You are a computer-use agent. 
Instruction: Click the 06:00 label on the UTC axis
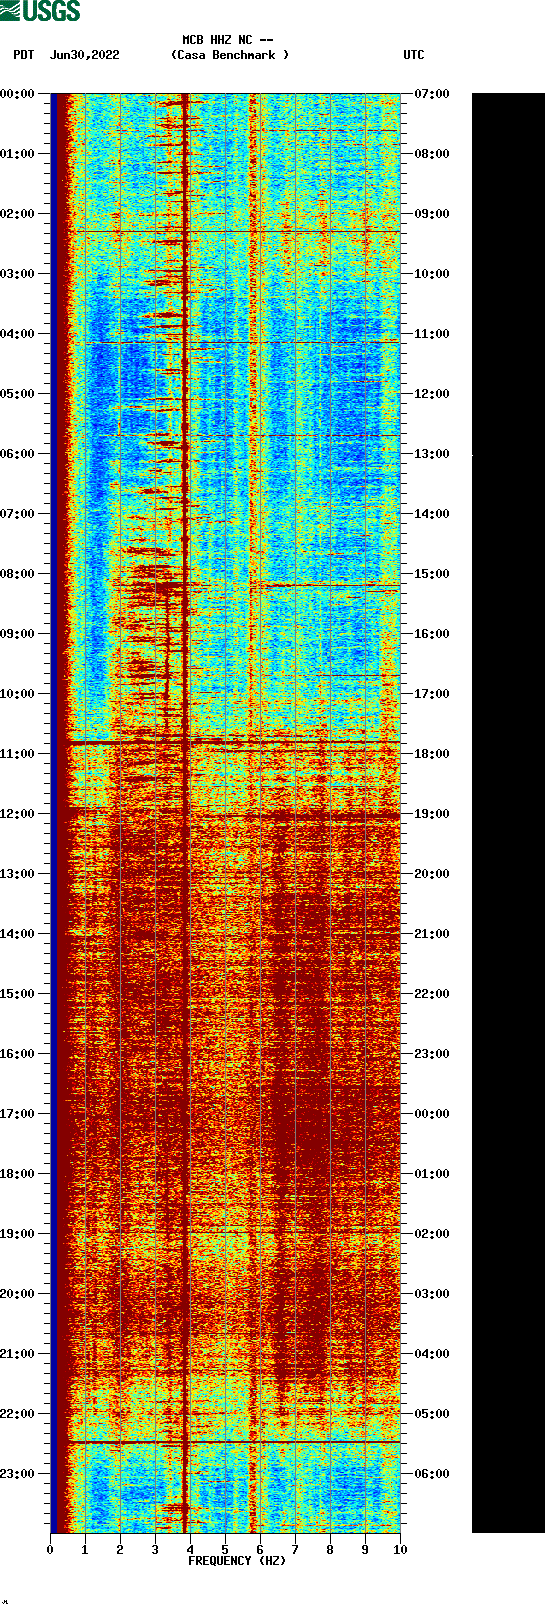432,1474
